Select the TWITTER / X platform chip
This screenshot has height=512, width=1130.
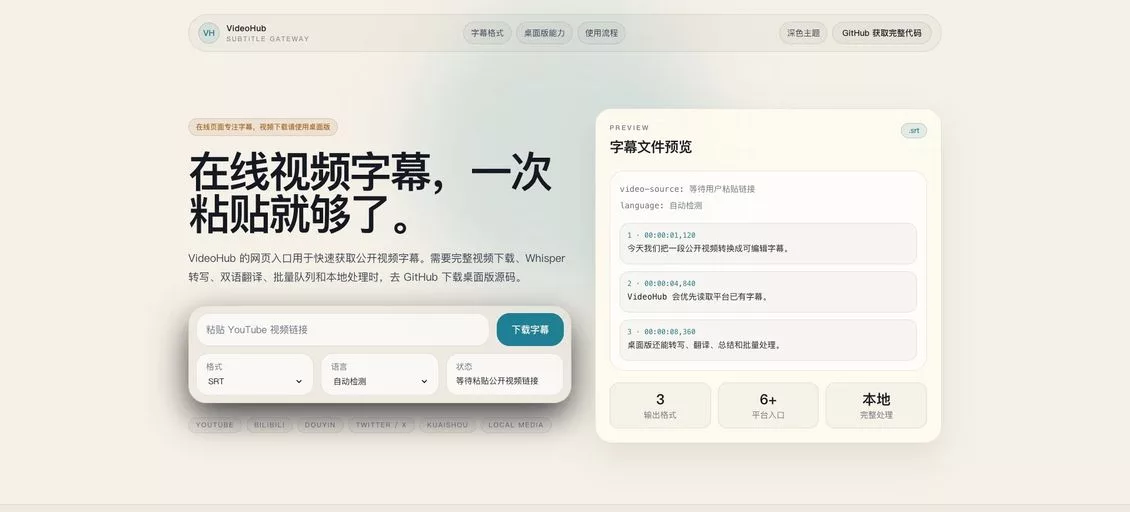pyautogui.click(x=381, y=425)
